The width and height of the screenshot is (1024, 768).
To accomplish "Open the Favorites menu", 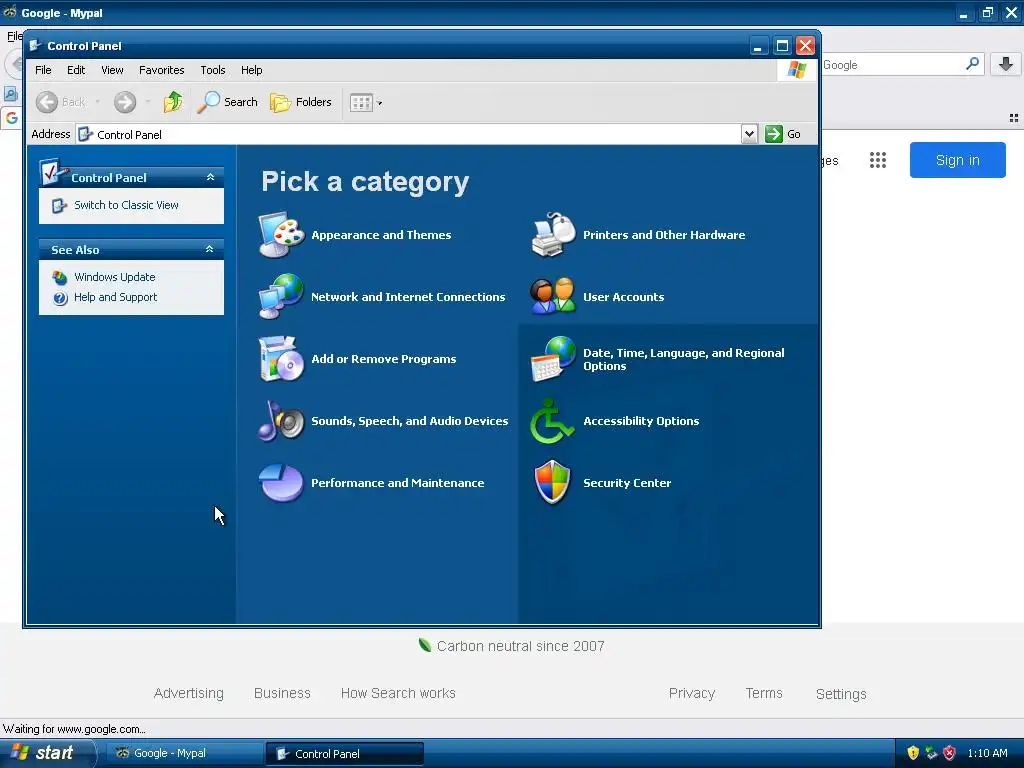I will click(161, 70).
